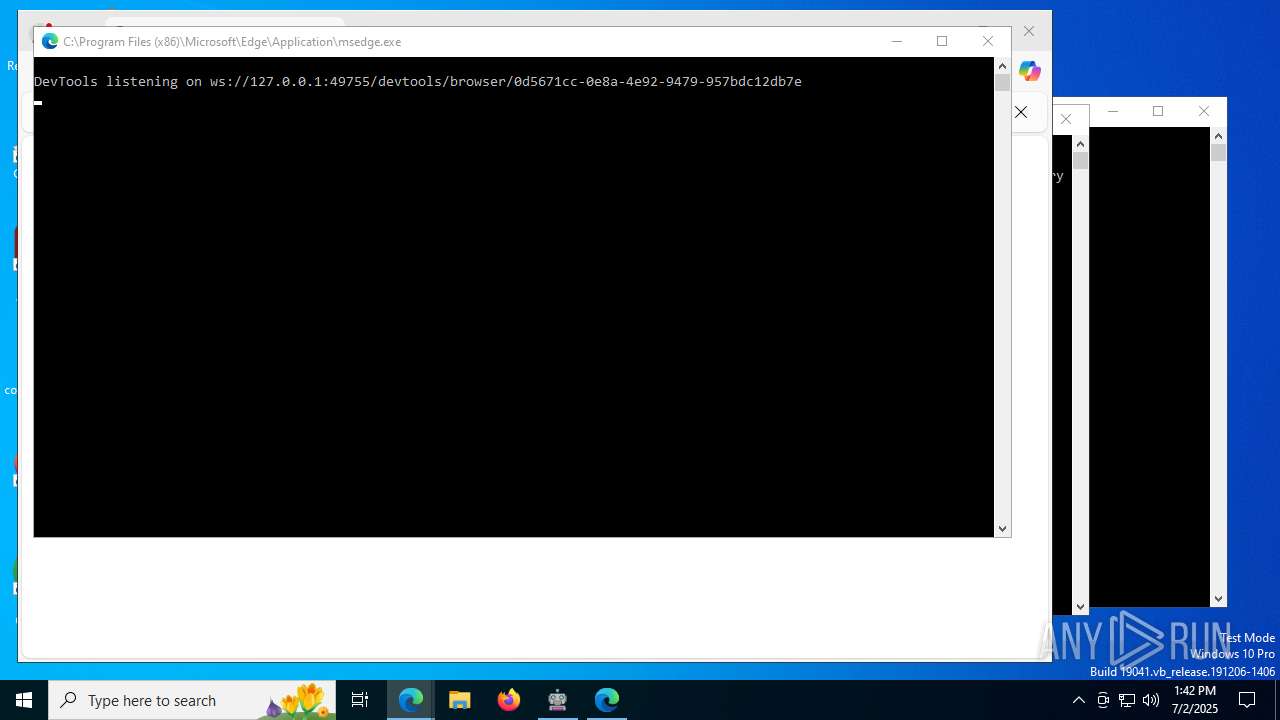Maximize the msedge.exe console window

pyautogui.click(x=942, y=41)
